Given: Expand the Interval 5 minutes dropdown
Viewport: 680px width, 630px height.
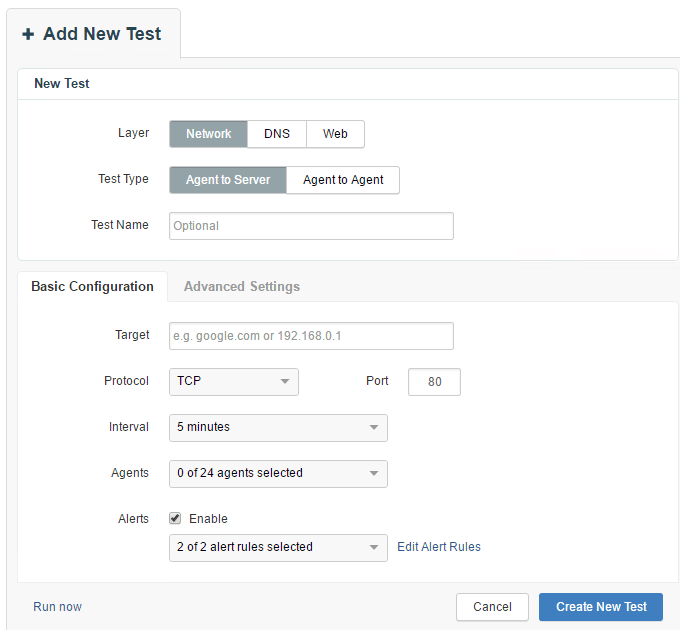Looking at the screenshot, I should click(x=278, y=427).
